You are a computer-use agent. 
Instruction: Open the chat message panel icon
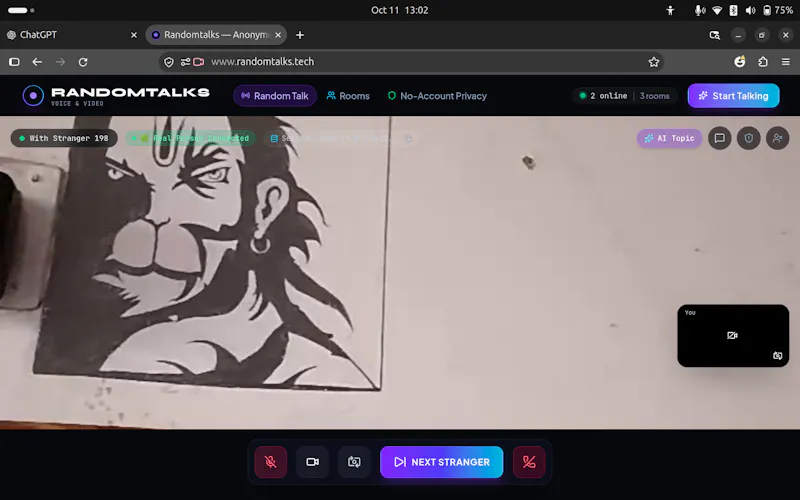(x=719, y=138)
